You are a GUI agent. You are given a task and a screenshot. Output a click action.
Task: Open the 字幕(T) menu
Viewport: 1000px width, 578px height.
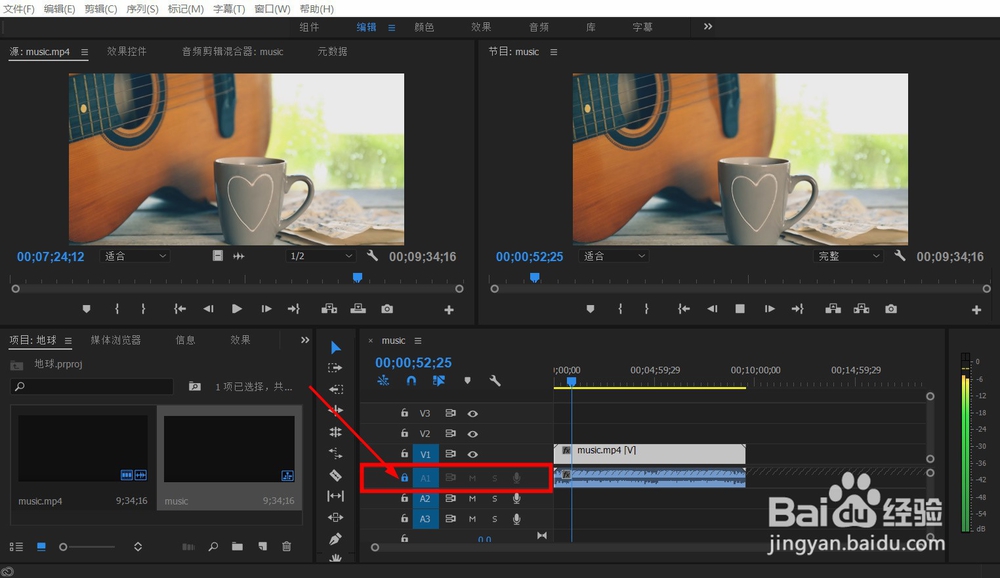[229, 9]
